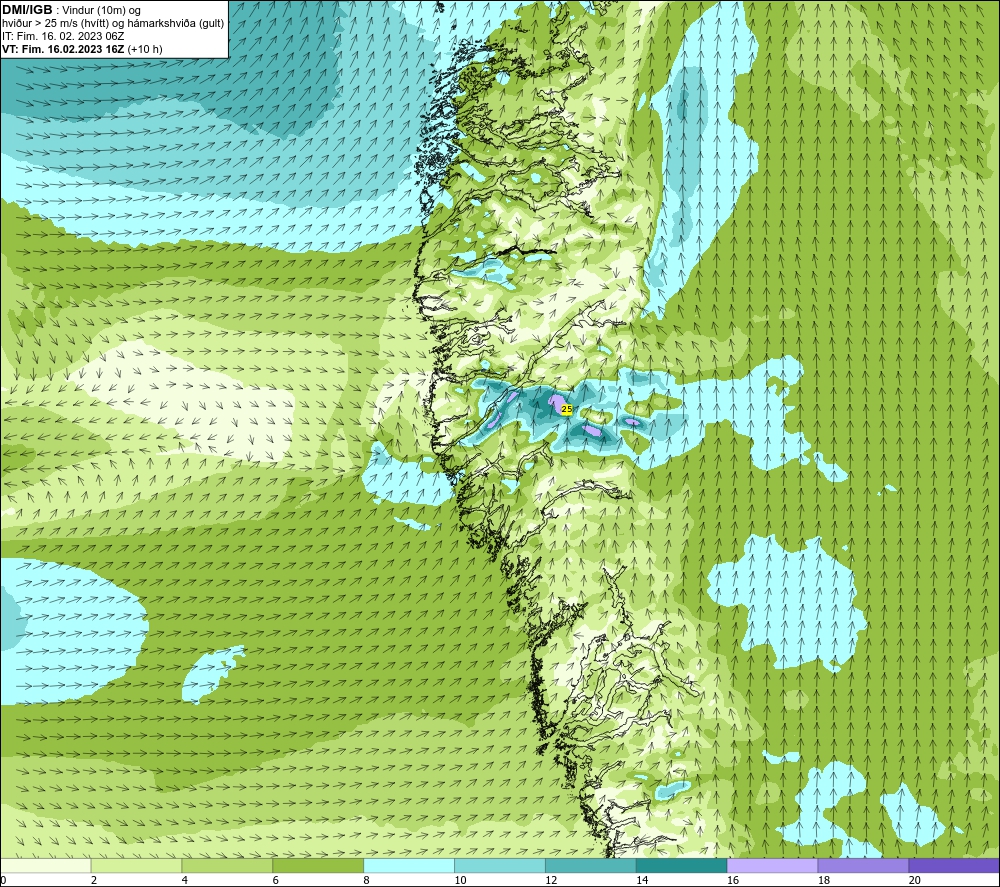Click the 14–16 m/s dark teal swatch

pos(682,865)
